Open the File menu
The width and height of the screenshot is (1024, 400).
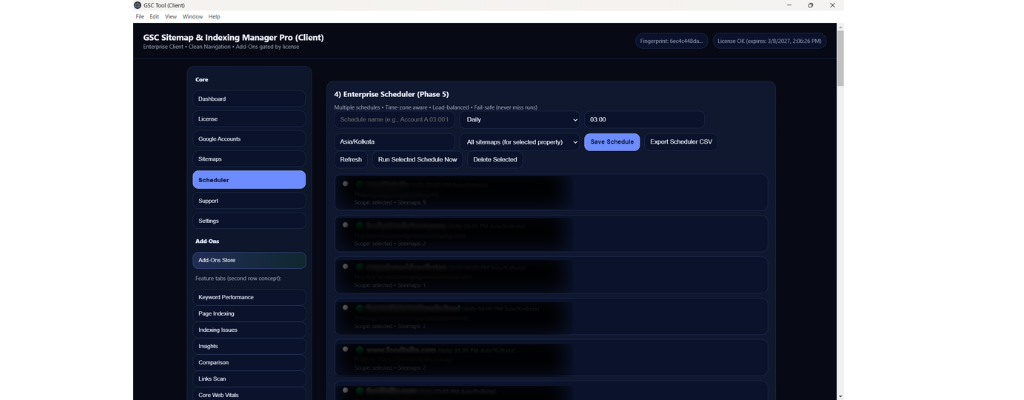140,17
